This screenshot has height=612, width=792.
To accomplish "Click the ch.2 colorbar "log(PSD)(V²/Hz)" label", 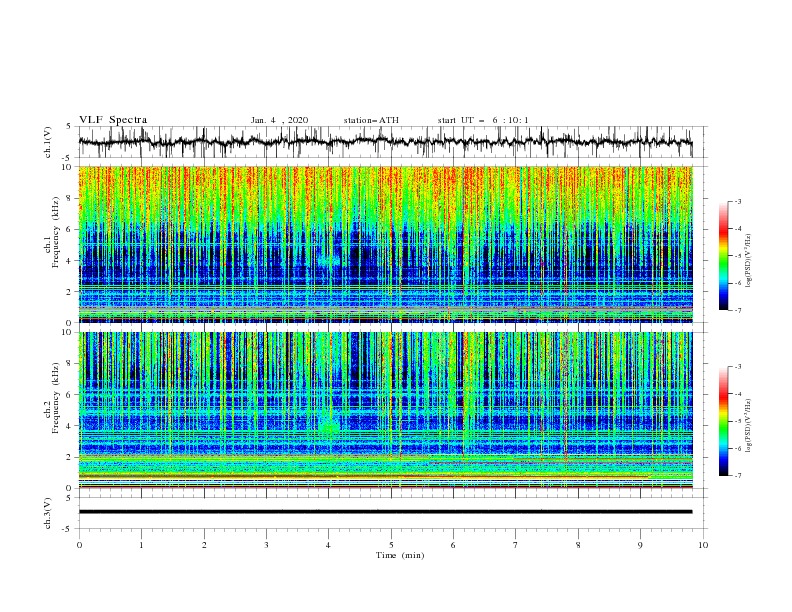I will click(x=750, y=425).
